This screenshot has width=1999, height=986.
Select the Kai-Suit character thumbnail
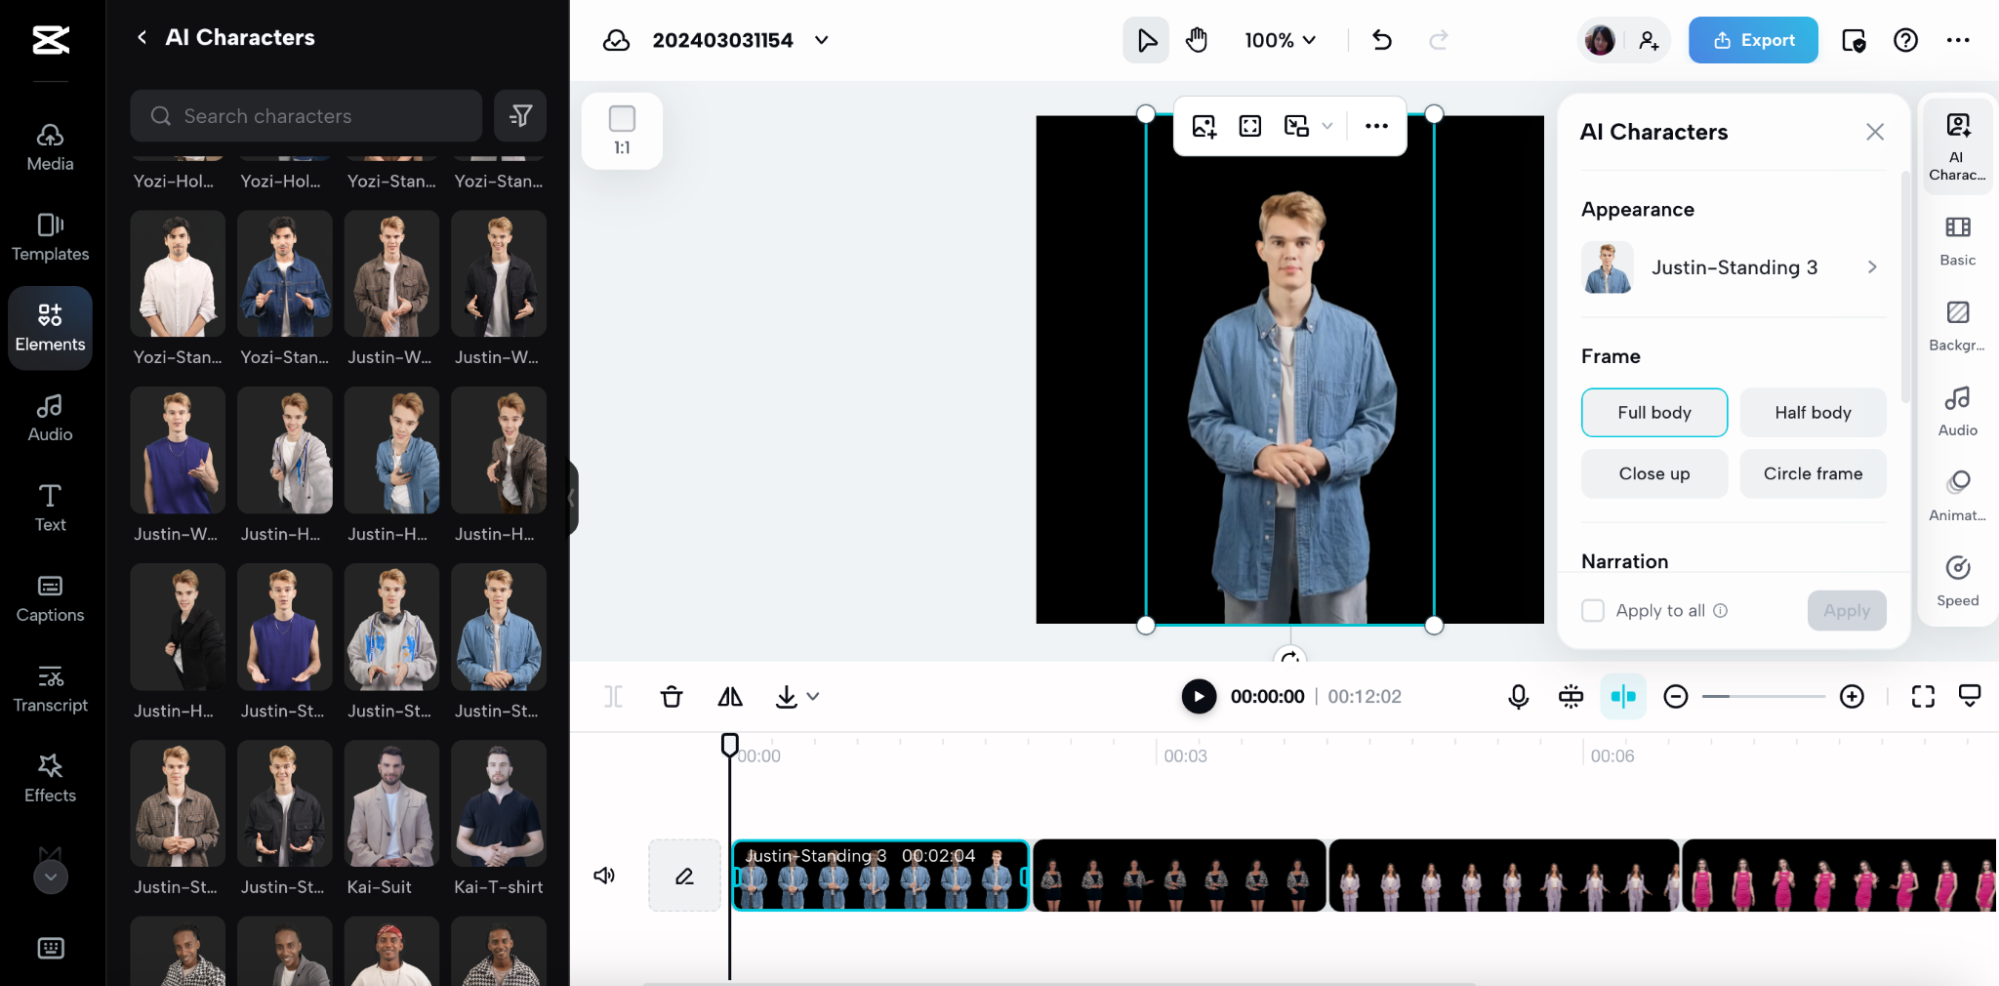pyautogui.click(x=391, y=805)
